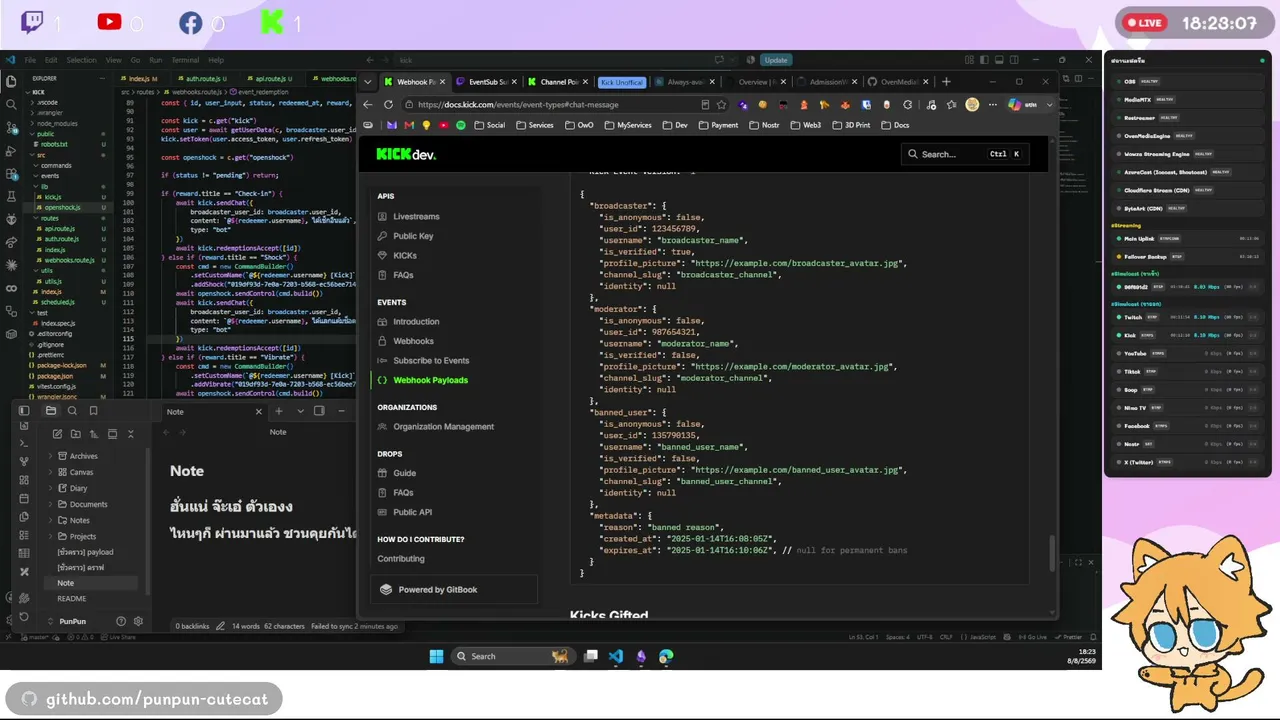Click the docs page vertical scrollbar
Image resolution: width=1280 pixels, height=720 pixels.
tap(1050, 553)
